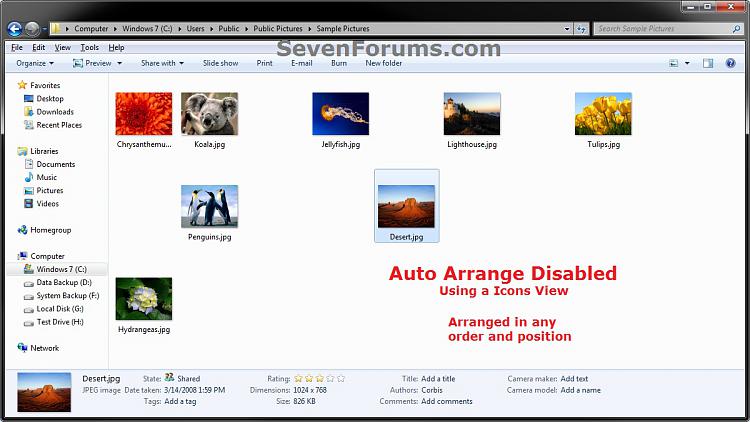
Task: Click the System Backup (F:) drive icon
Action: (x=28, y=296)
